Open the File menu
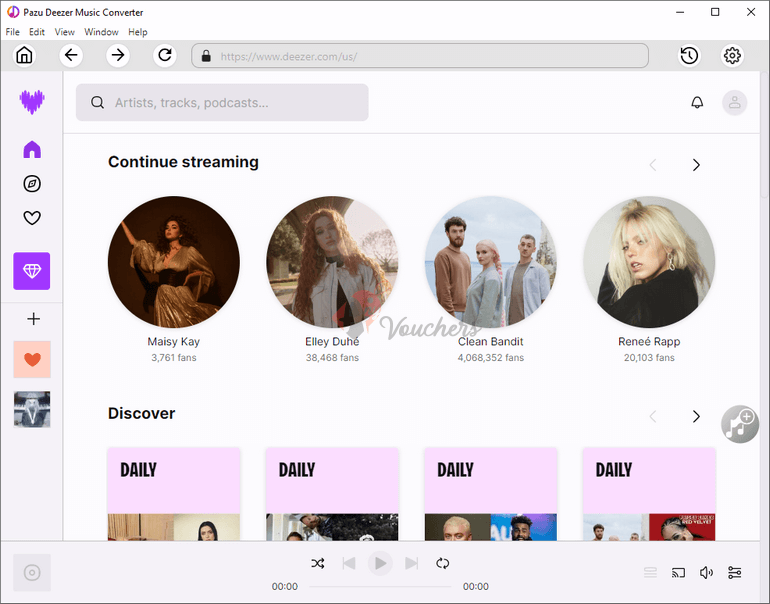 click(x=13, y=32)
